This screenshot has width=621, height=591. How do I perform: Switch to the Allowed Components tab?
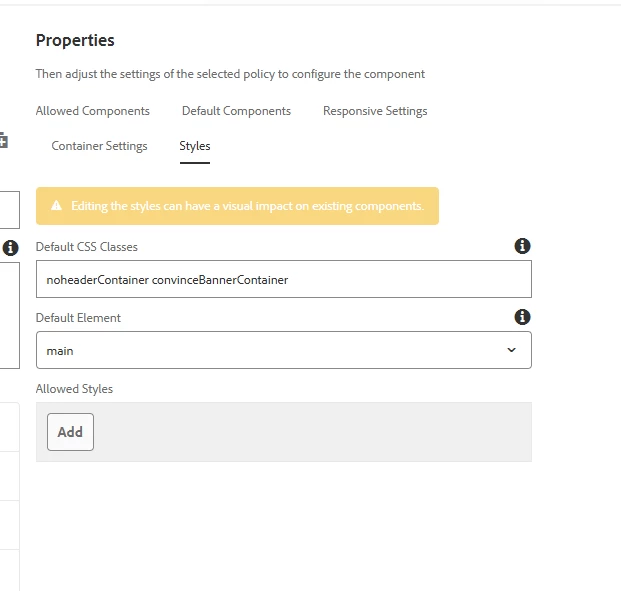tap(92, 111)
